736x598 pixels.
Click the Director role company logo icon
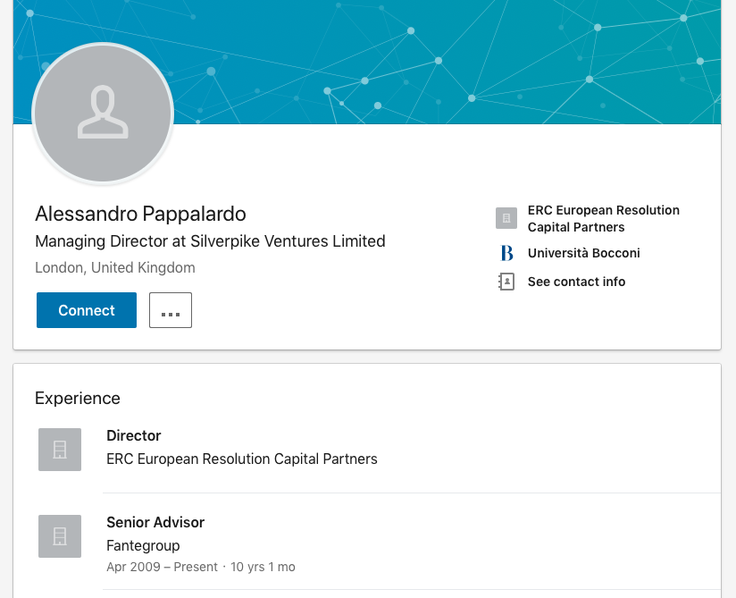point(60,449)
